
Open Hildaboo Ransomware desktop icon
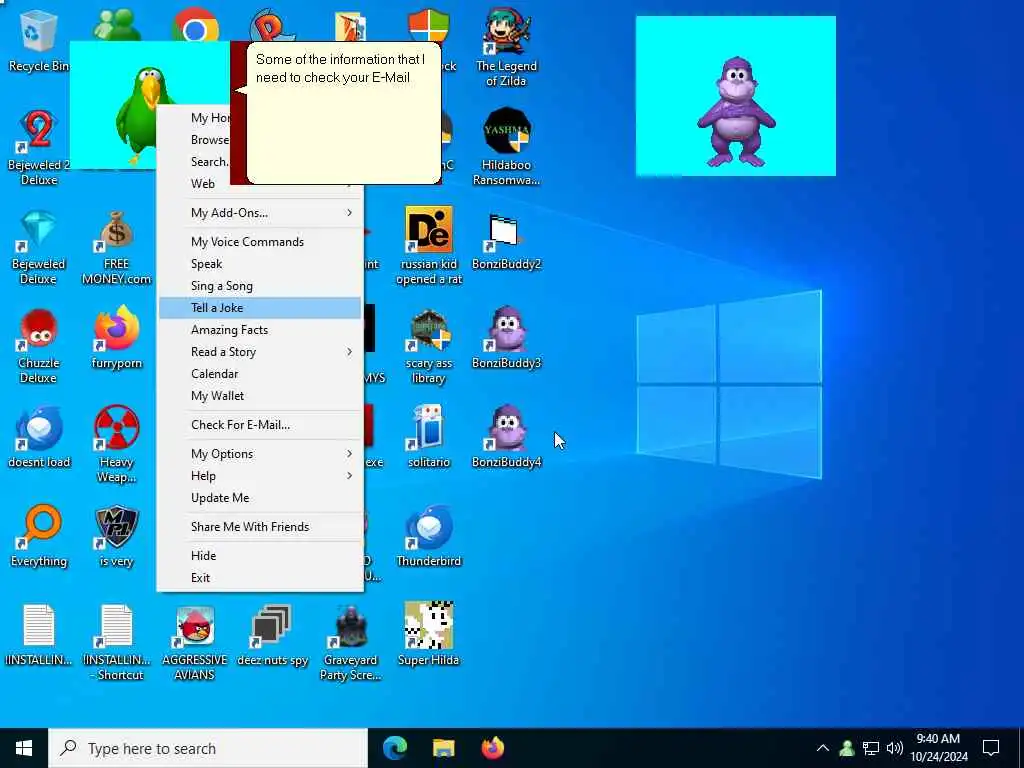pos(506,146)
